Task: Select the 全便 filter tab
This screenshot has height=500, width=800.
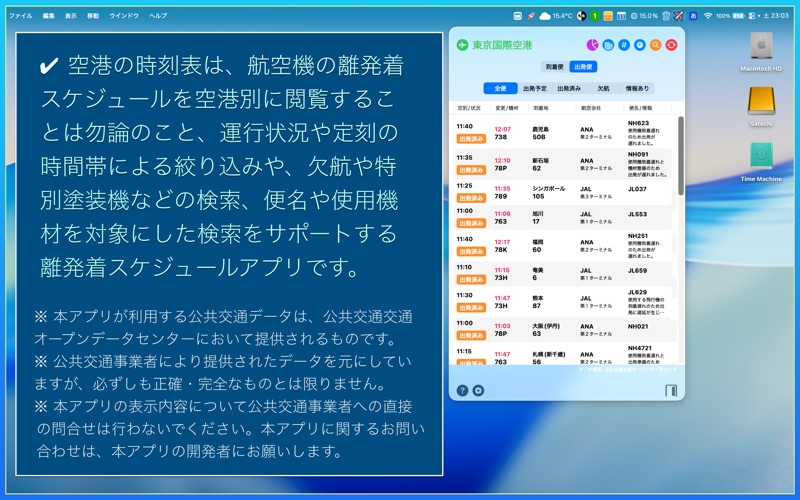Action: coord(500,88)
